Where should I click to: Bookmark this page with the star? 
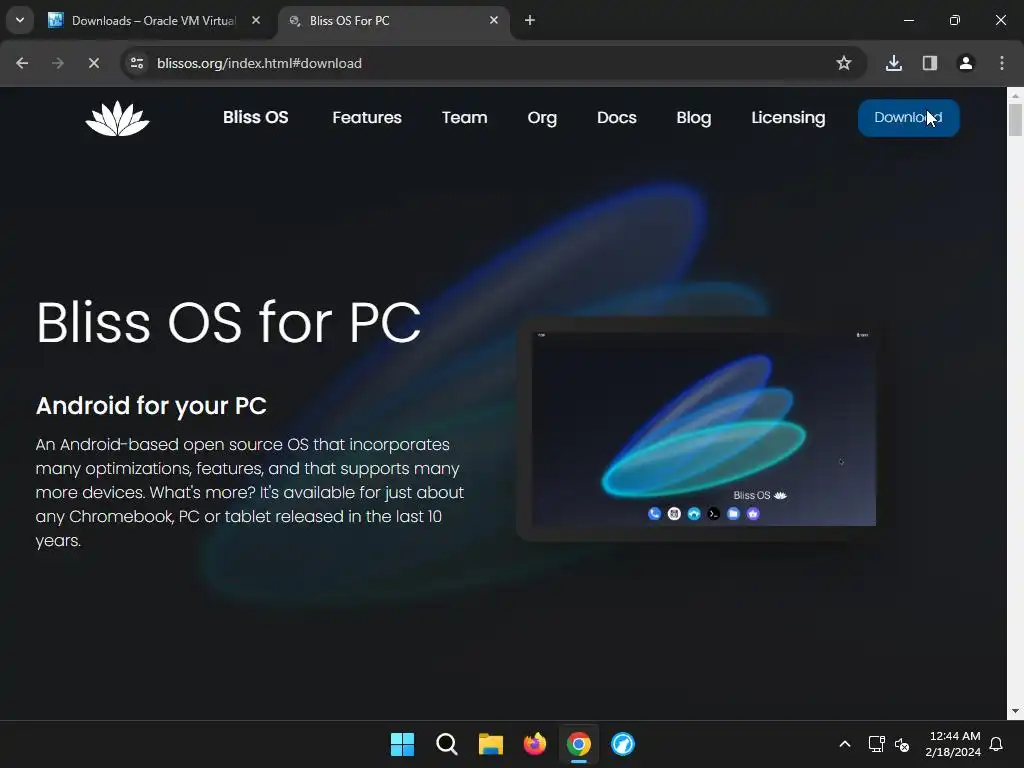pos(844,63)
